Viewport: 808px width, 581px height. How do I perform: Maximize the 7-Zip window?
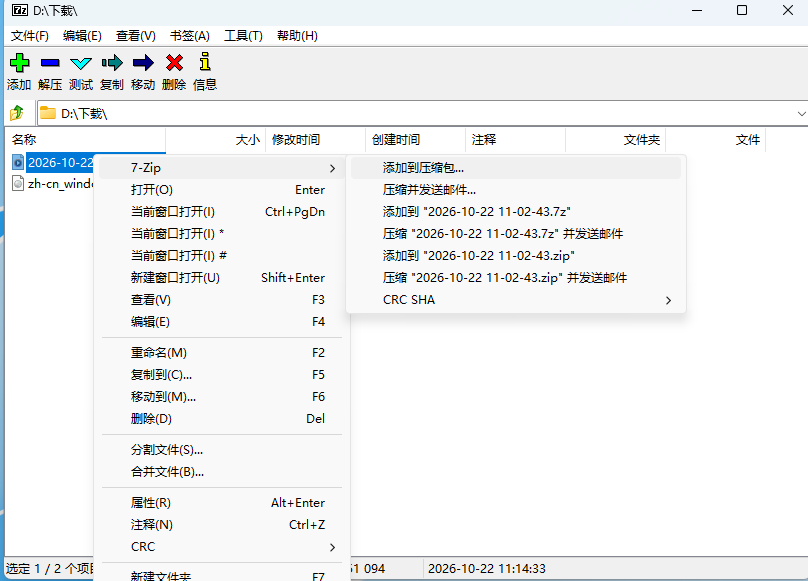(x=742, y=10)
